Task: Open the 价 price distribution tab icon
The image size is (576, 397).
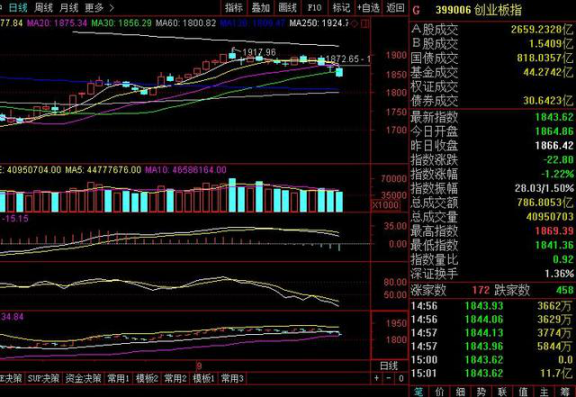Action: click(439, 392)
